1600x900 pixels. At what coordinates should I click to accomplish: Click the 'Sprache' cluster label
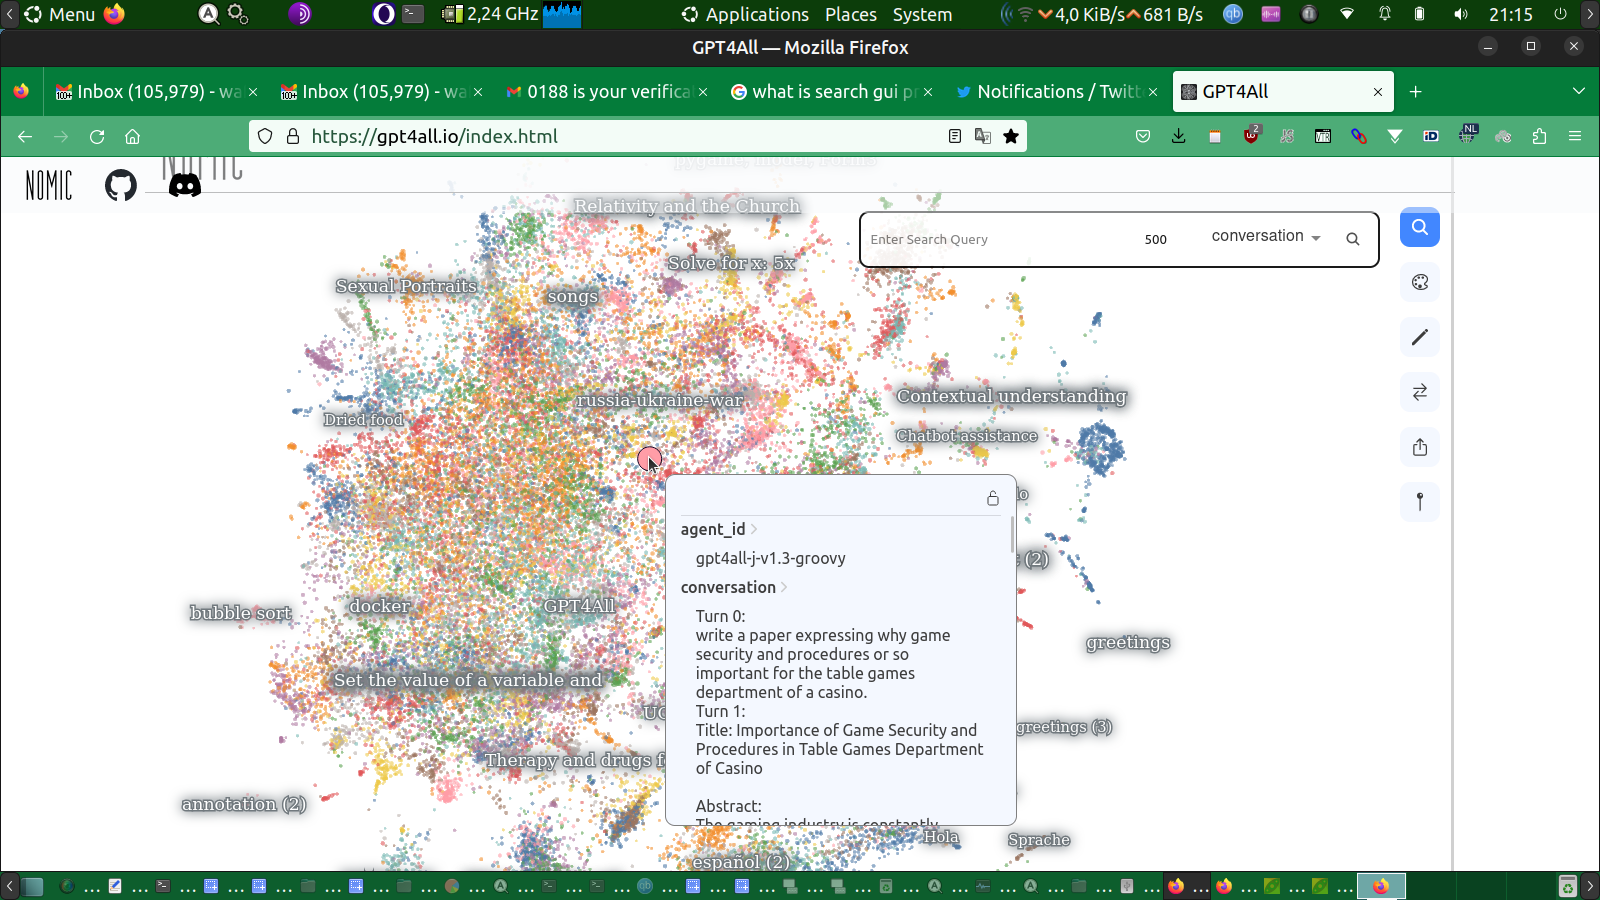click(x=1039, y=840)
